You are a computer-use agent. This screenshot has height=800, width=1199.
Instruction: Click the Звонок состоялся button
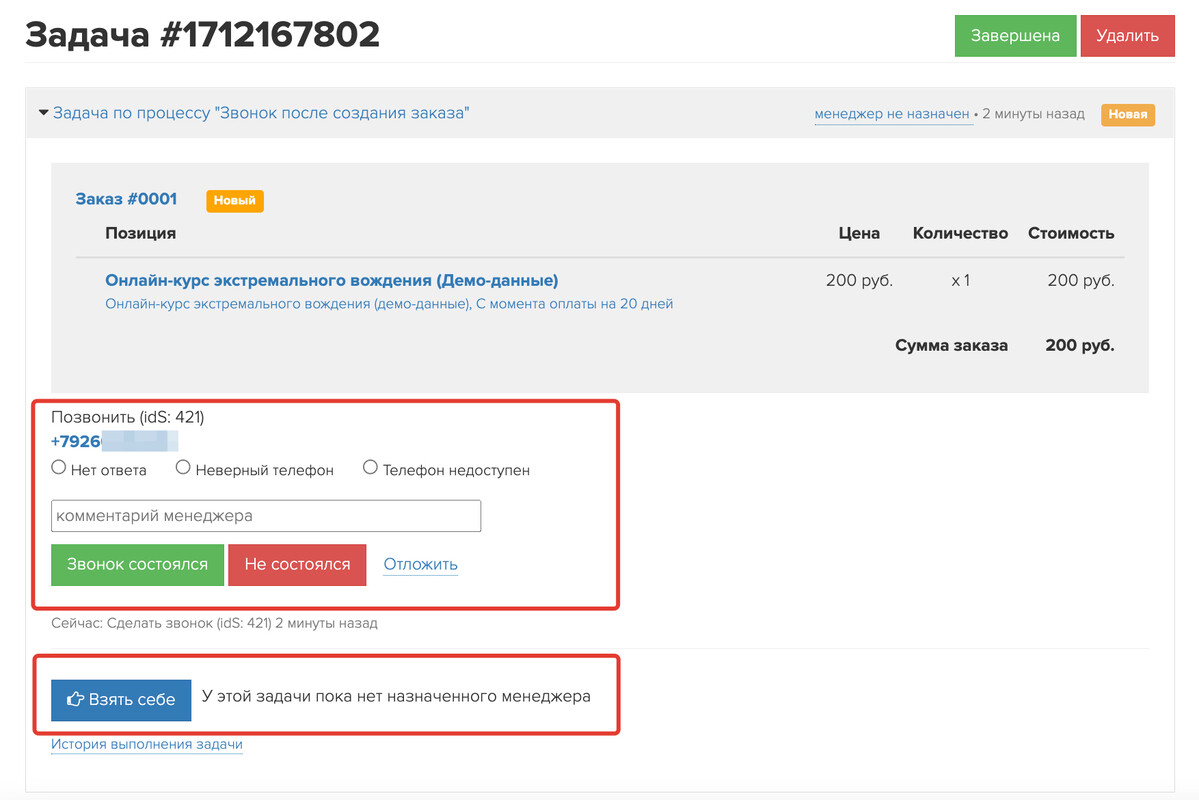point(138,564)
